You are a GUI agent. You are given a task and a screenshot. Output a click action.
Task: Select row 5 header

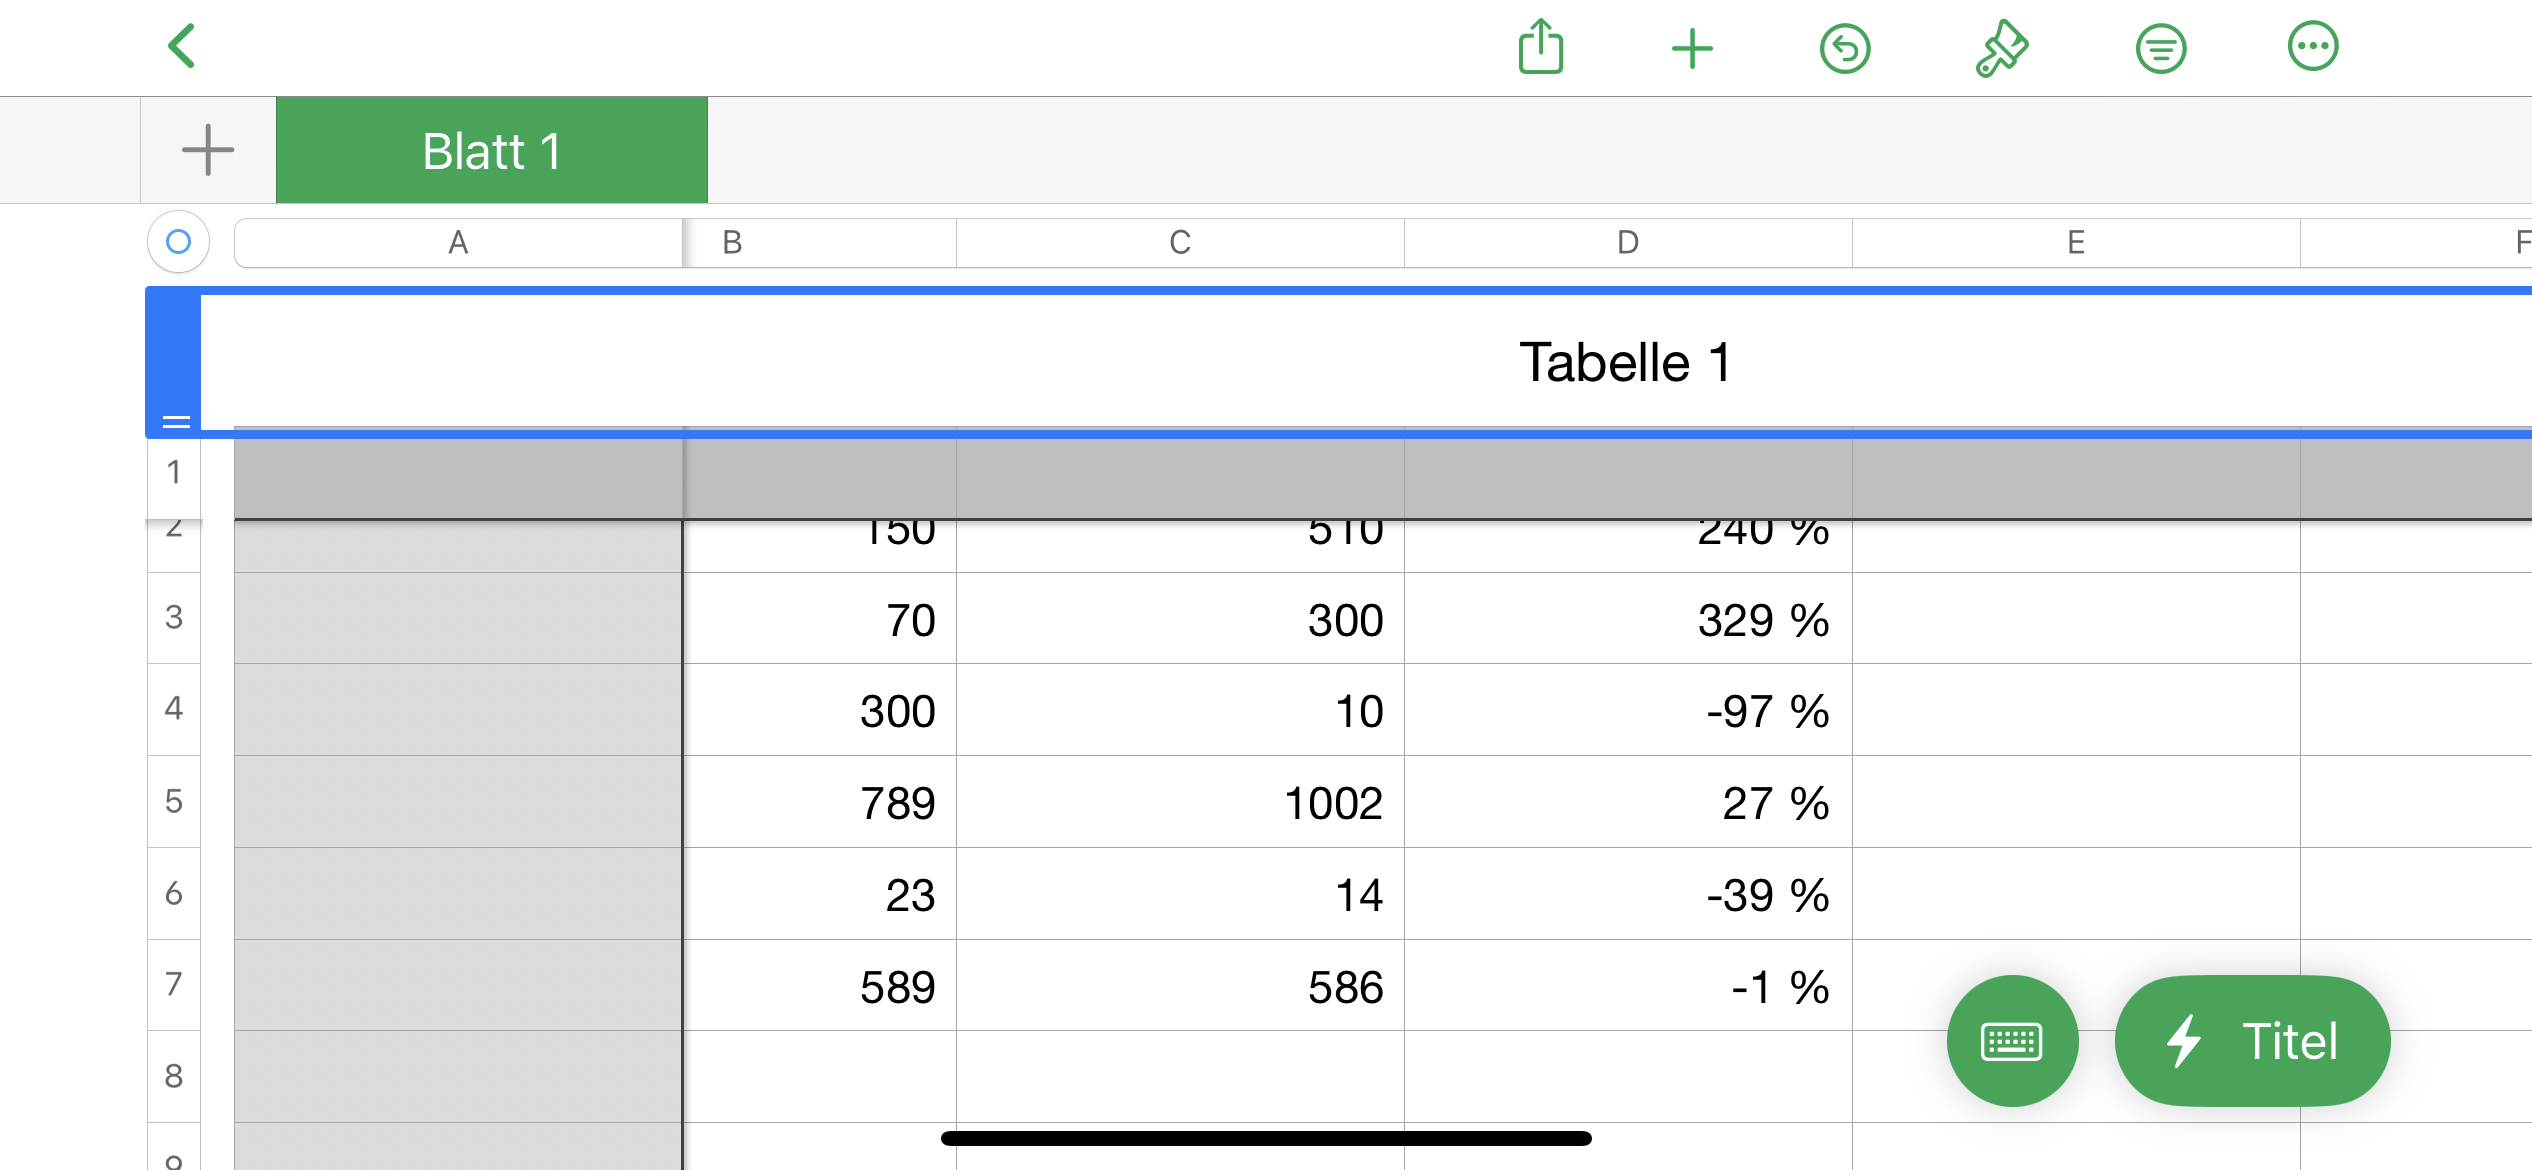click(174, 801)
